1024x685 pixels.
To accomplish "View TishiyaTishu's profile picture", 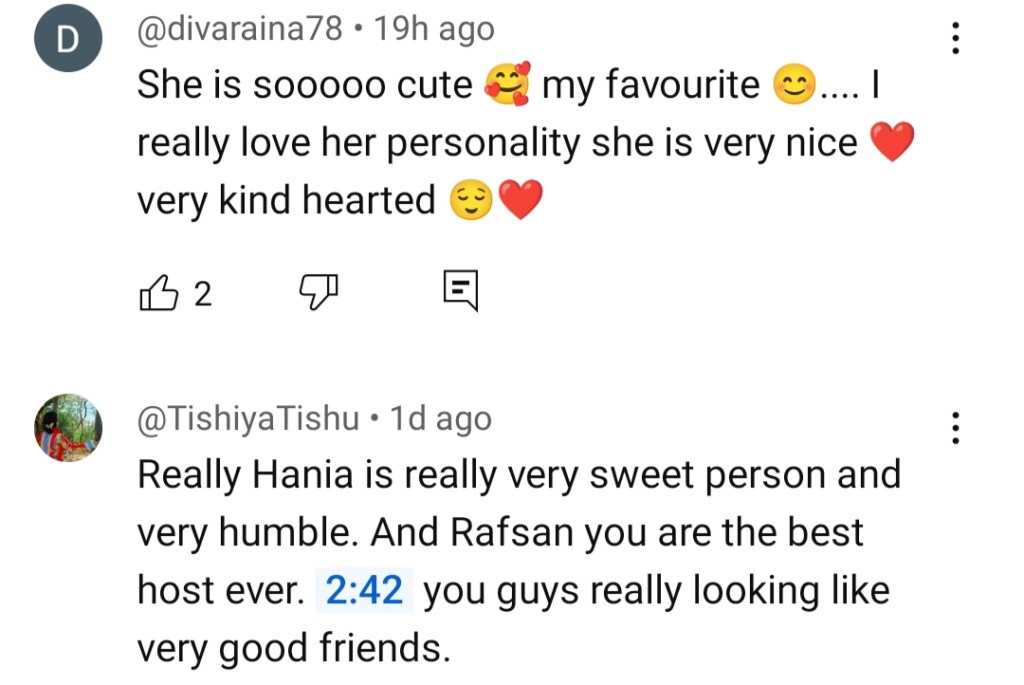I will [x=68, y=427].
